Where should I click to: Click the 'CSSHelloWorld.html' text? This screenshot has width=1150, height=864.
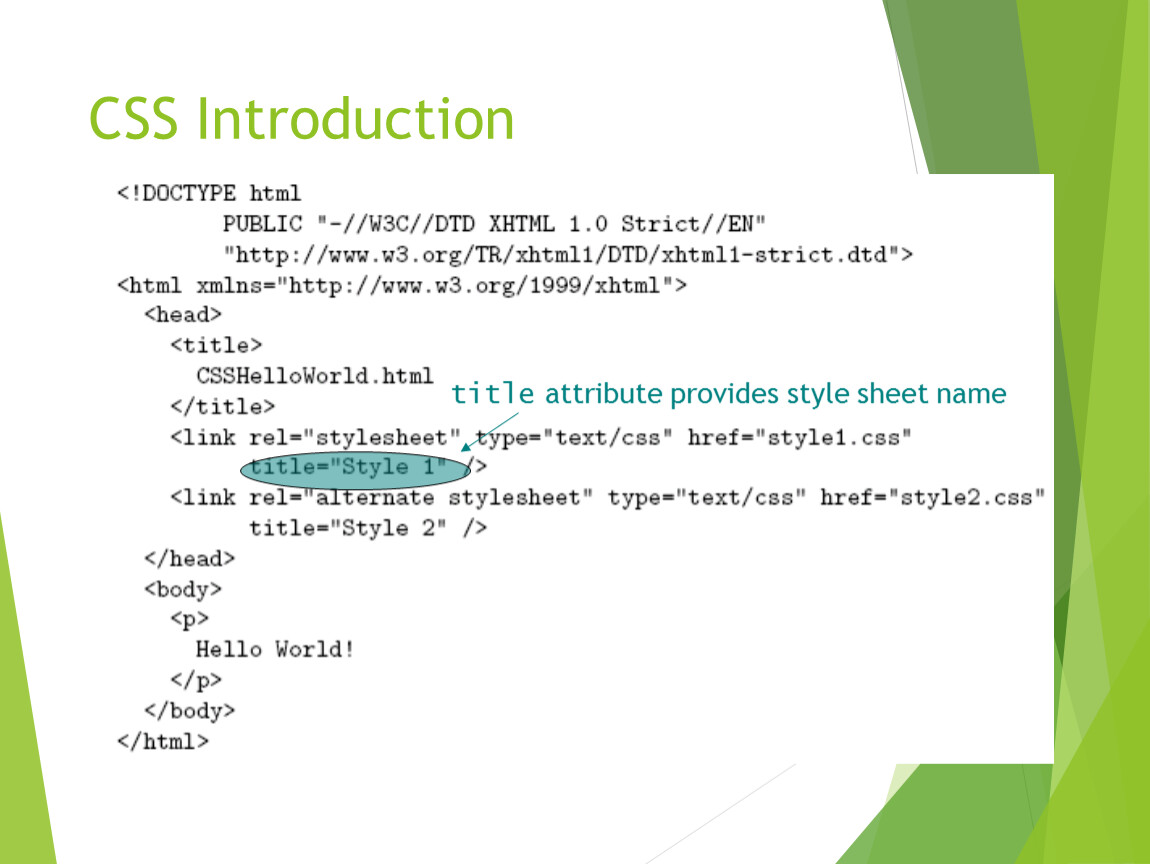point(315,376)
